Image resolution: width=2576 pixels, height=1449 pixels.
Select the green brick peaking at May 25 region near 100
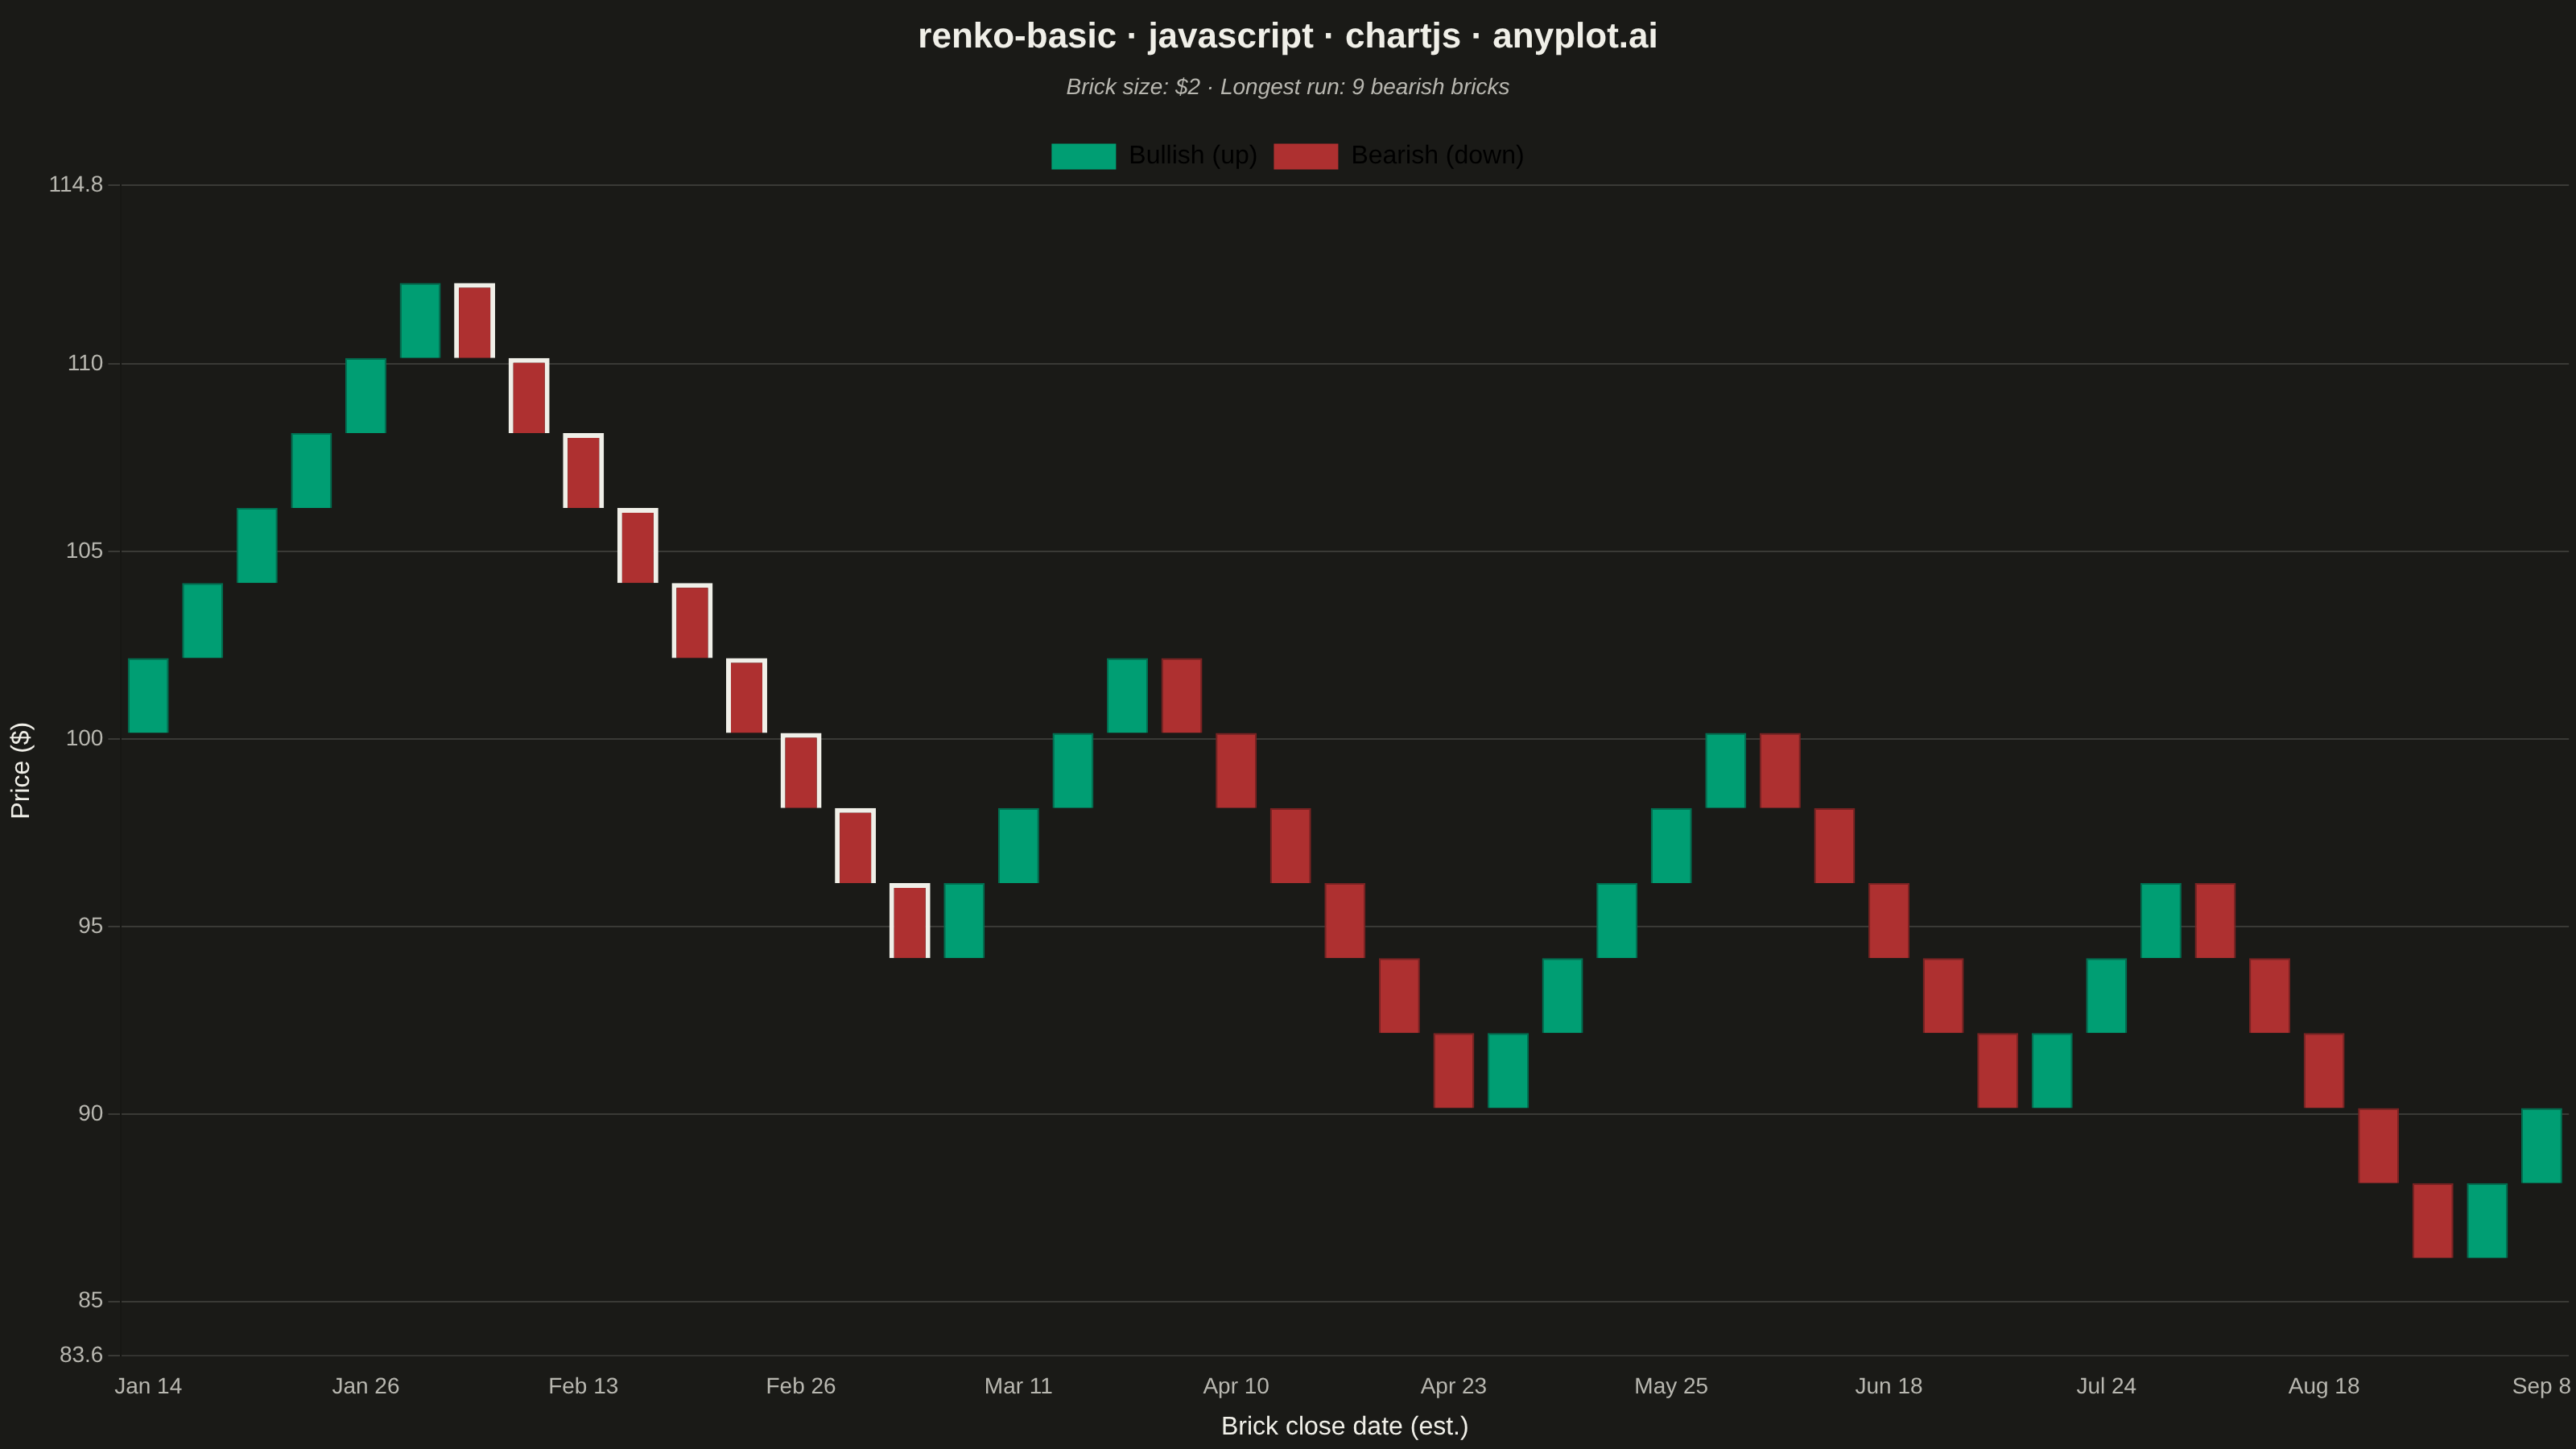click(1725, 770)
